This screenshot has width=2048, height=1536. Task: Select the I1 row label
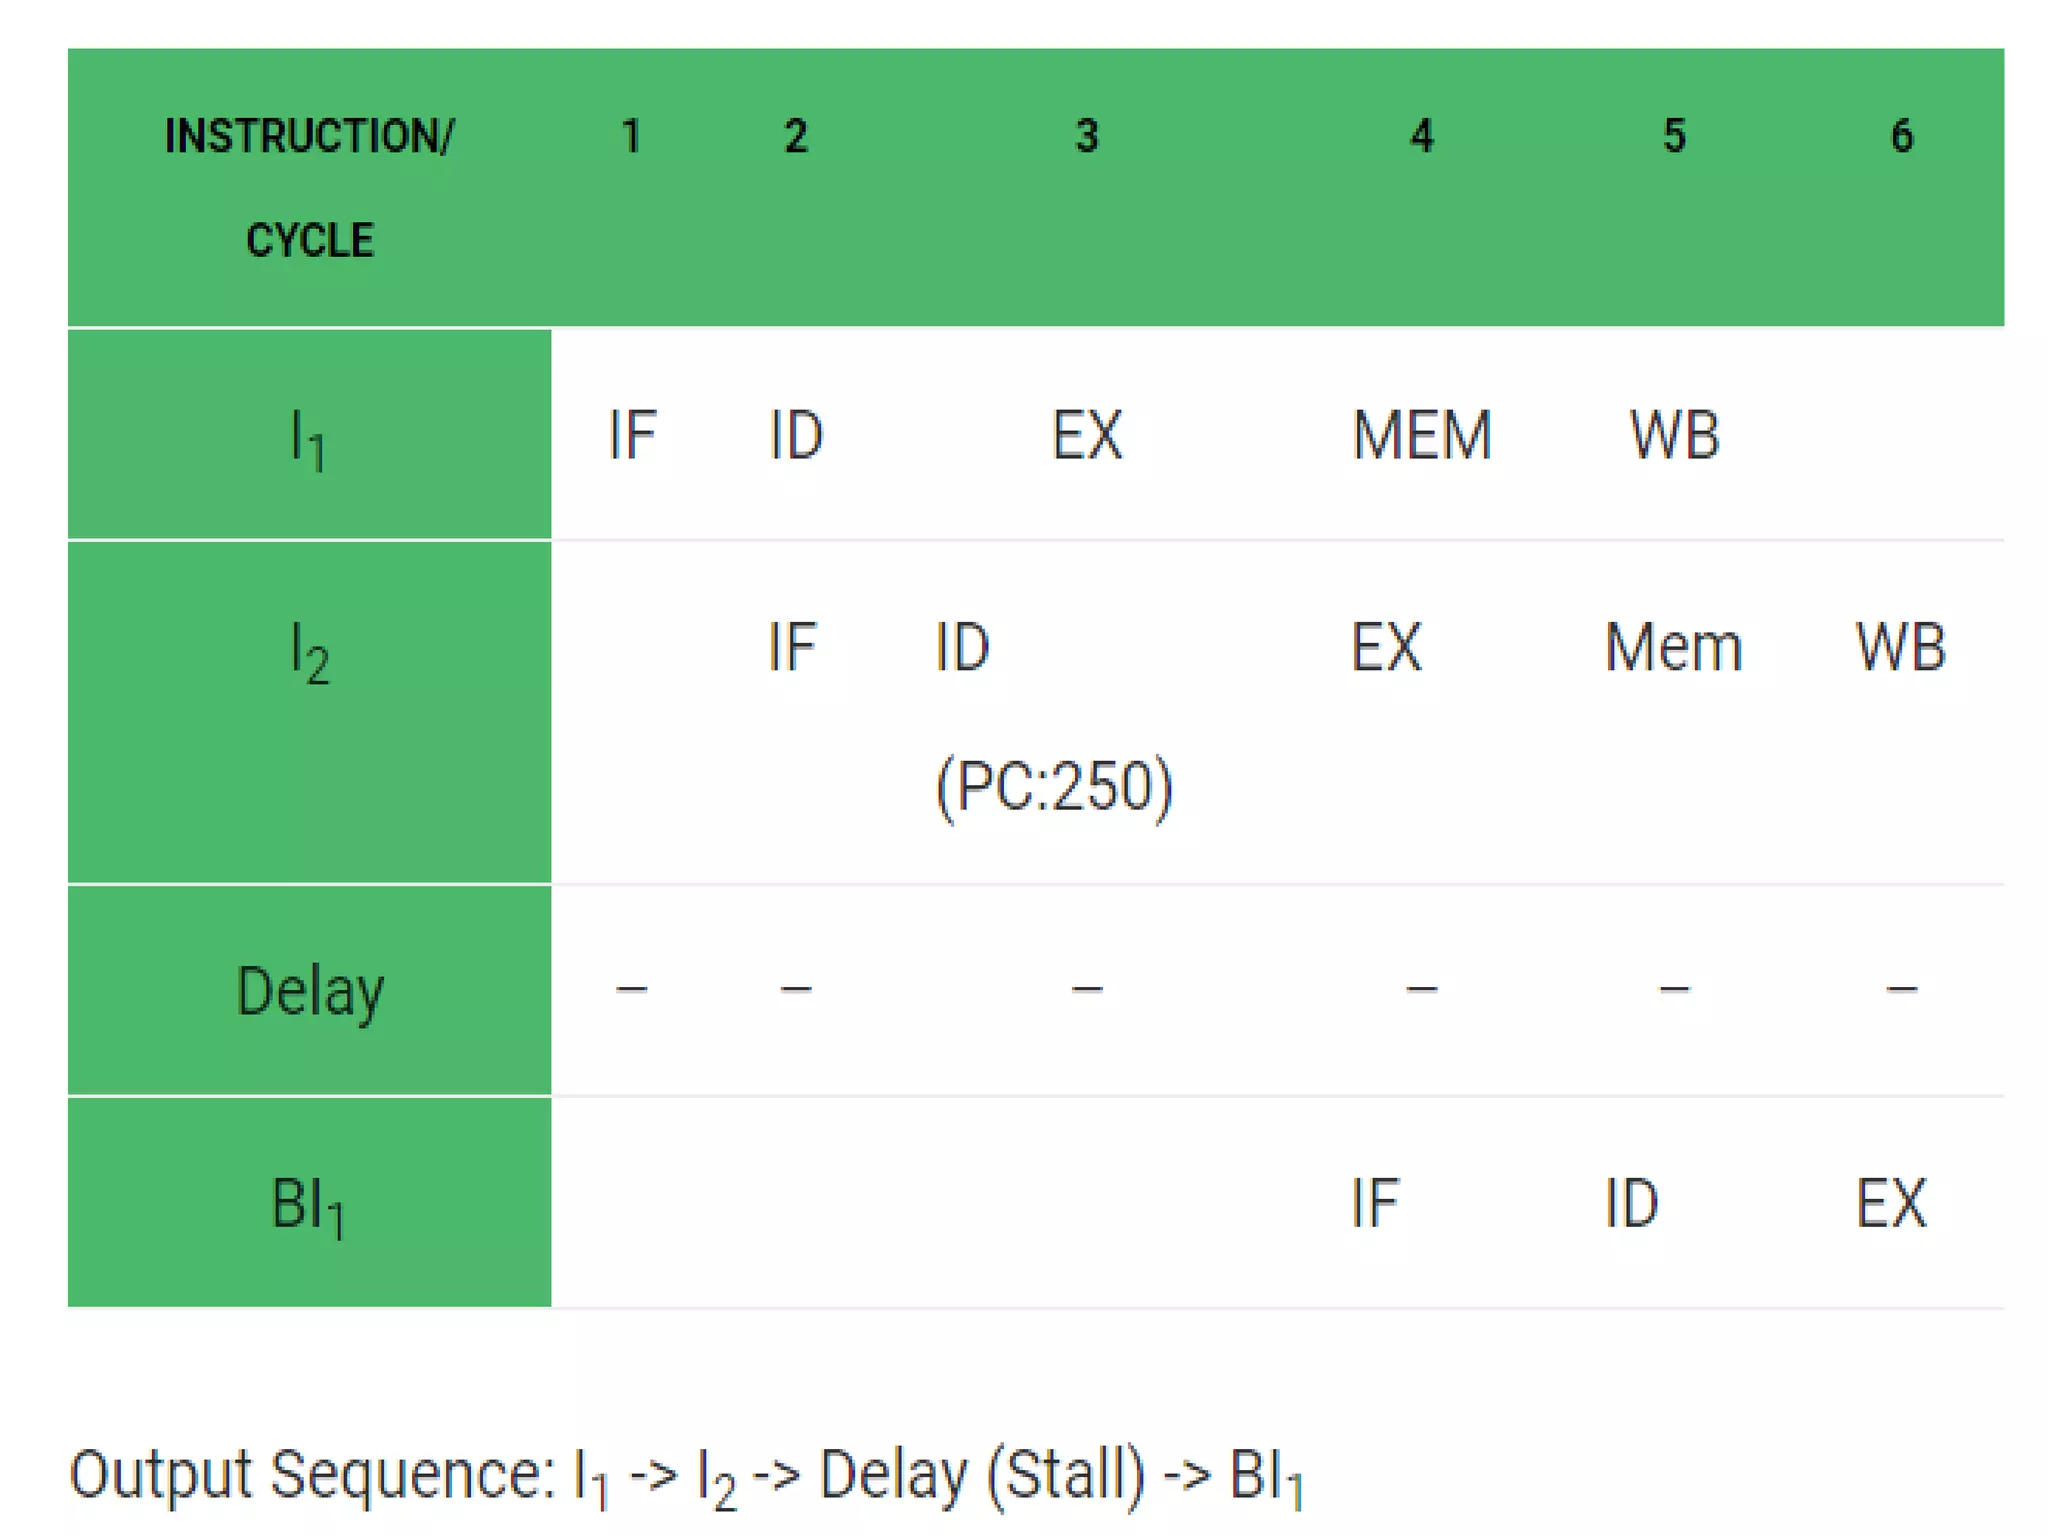pyautogui.click(x=308, y=437)
